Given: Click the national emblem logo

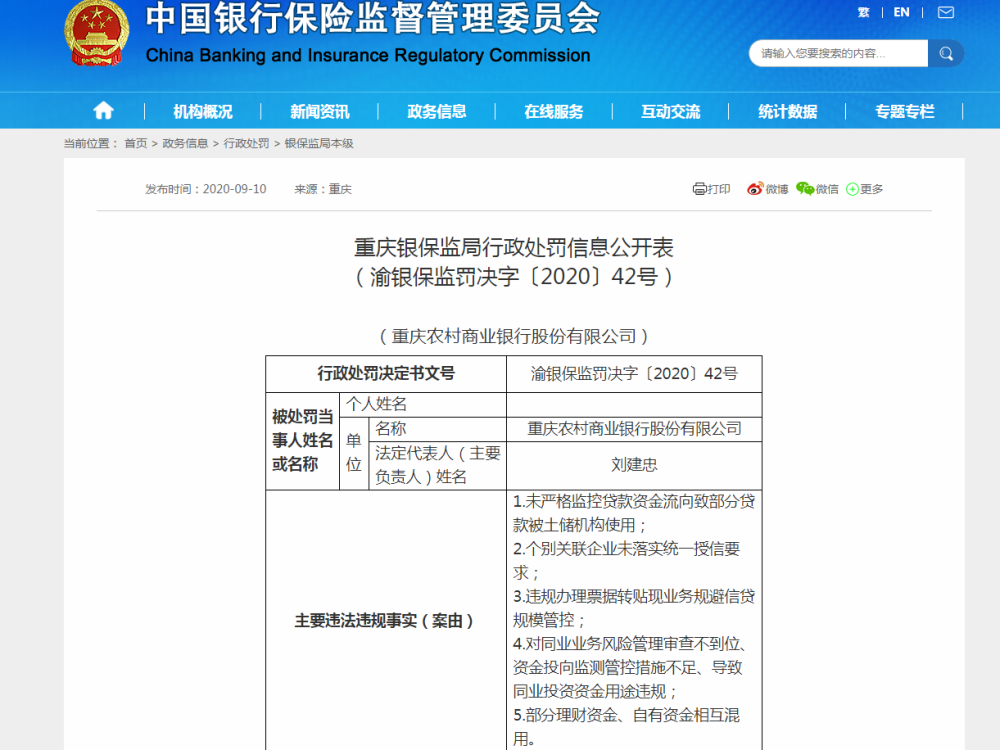Looking at the screenshot, I should (96, 33).
